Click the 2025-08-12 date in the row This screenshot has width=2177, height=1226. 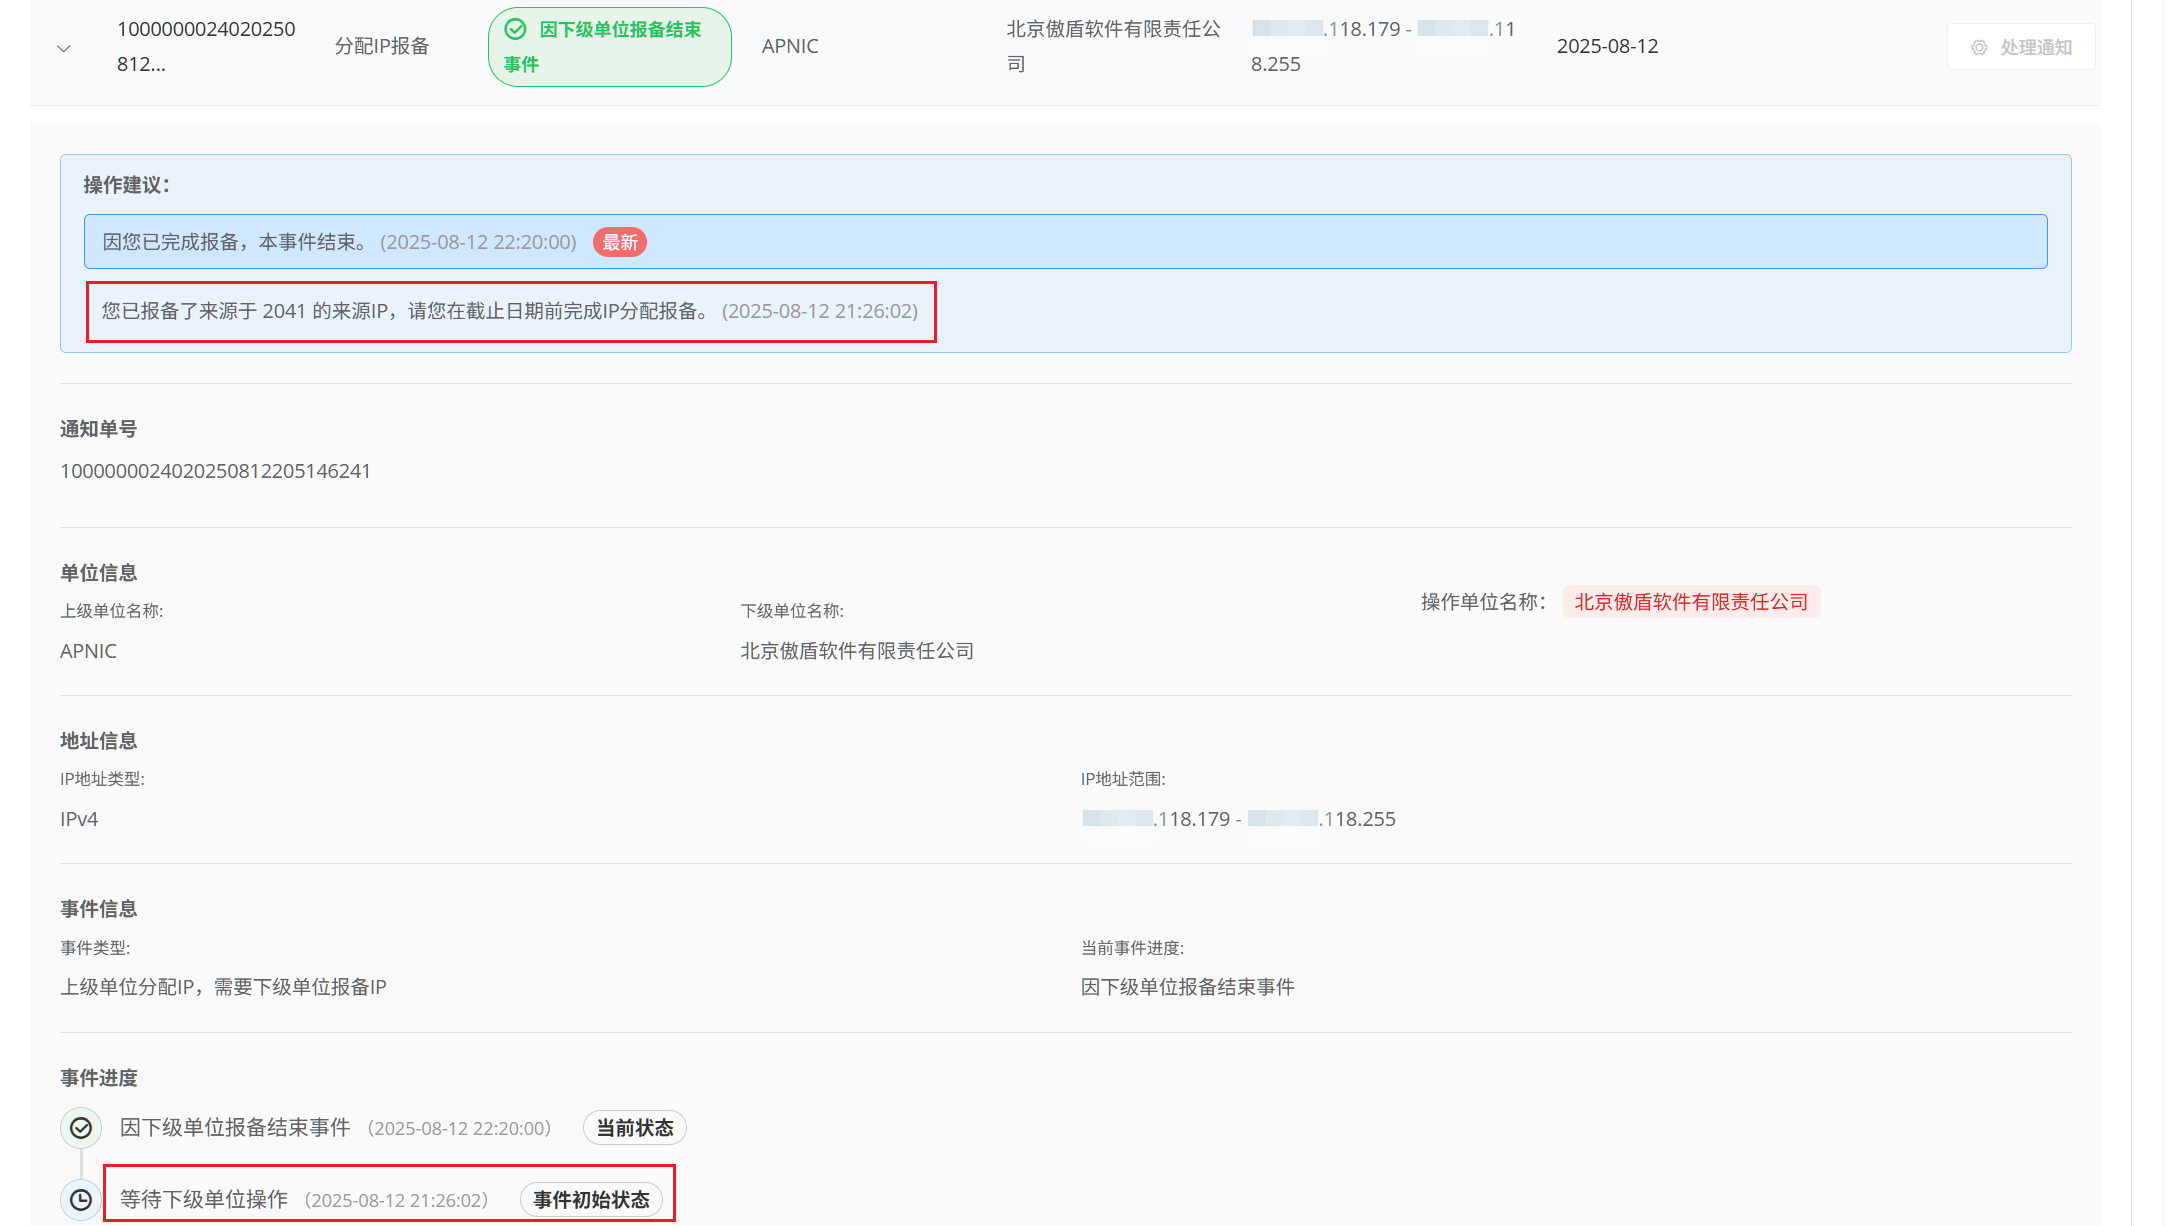tap(1607, 46)
